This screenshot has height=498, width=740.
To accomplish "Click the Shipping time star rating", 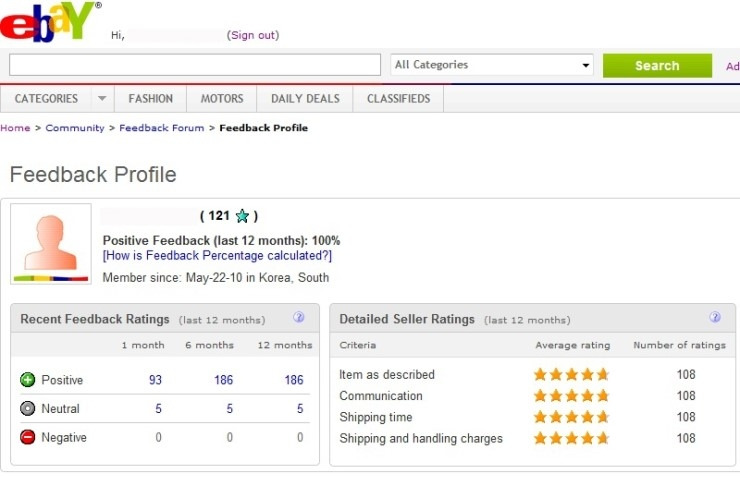I will click(571, 417).
